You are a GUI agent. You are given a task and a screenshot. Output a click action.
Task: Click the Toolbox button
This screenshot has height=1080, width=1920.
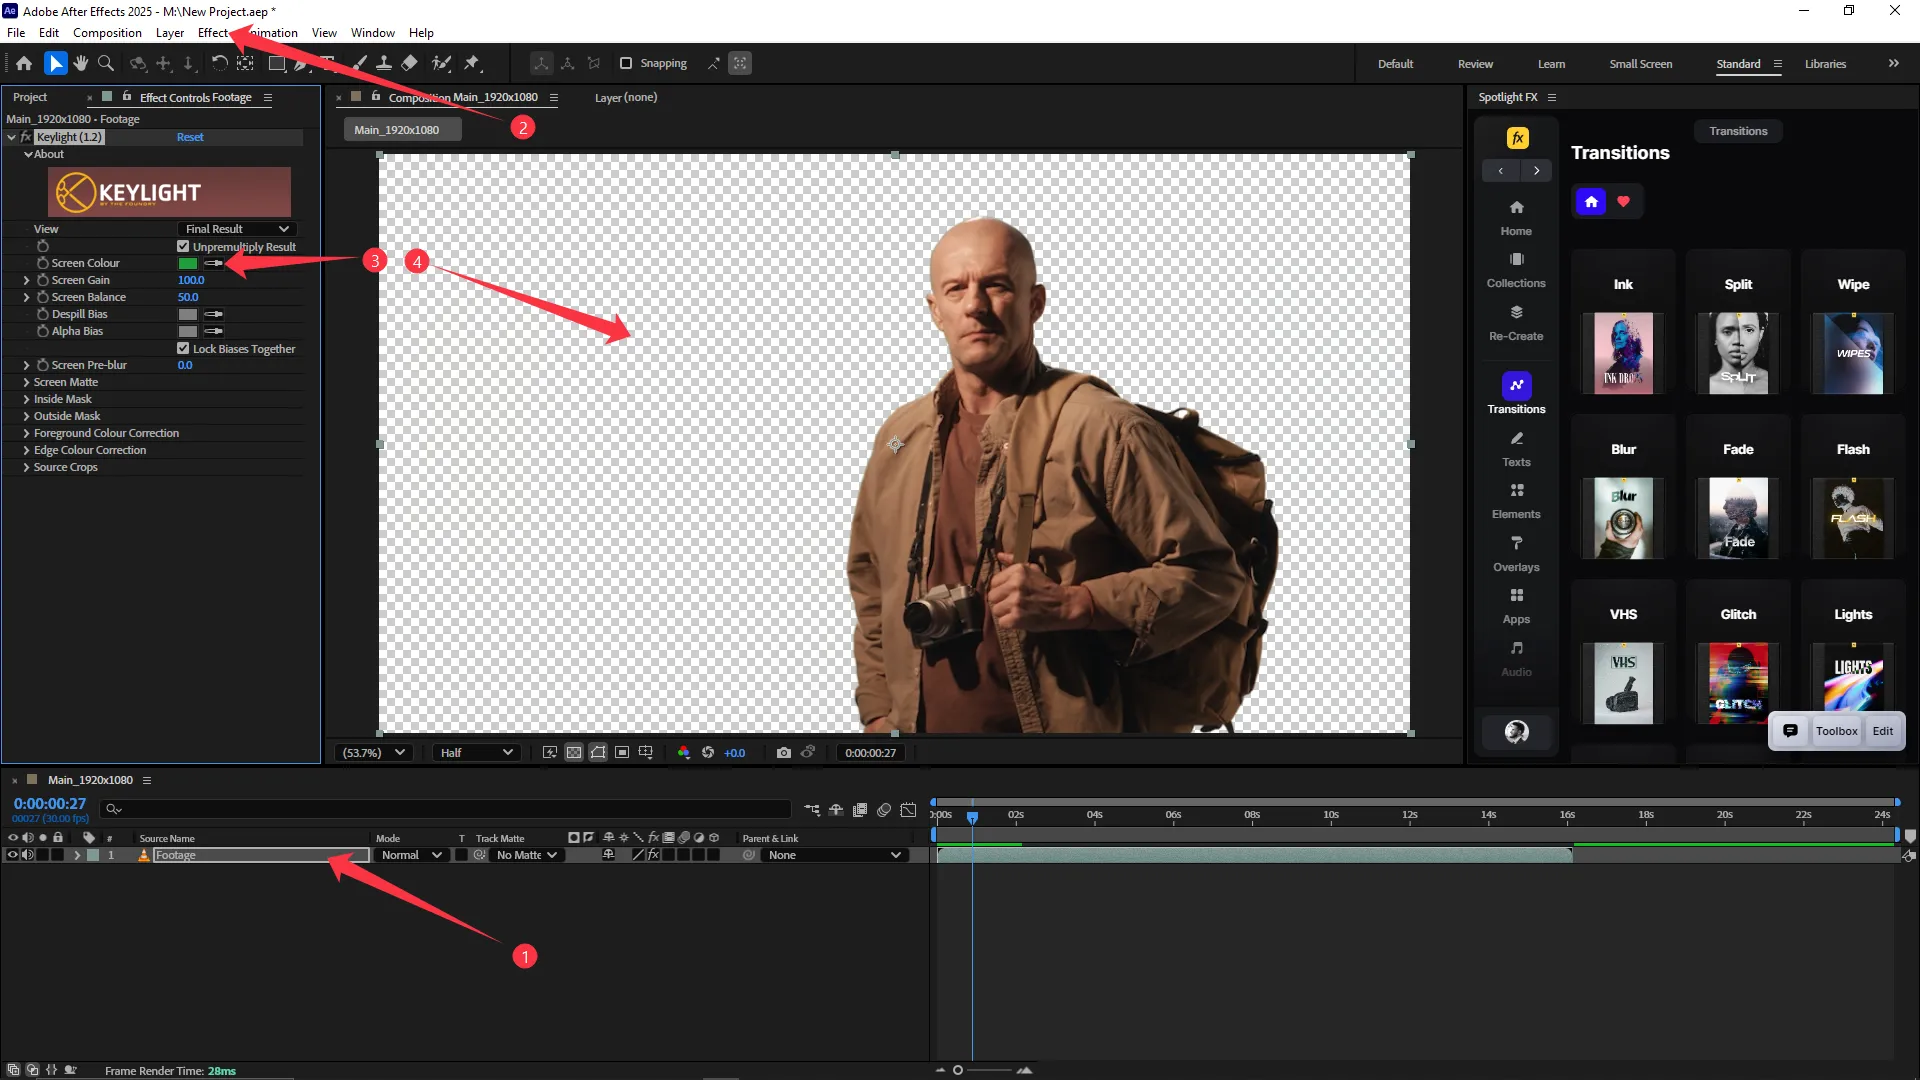pyautogui.click(x=1836, y=731)
